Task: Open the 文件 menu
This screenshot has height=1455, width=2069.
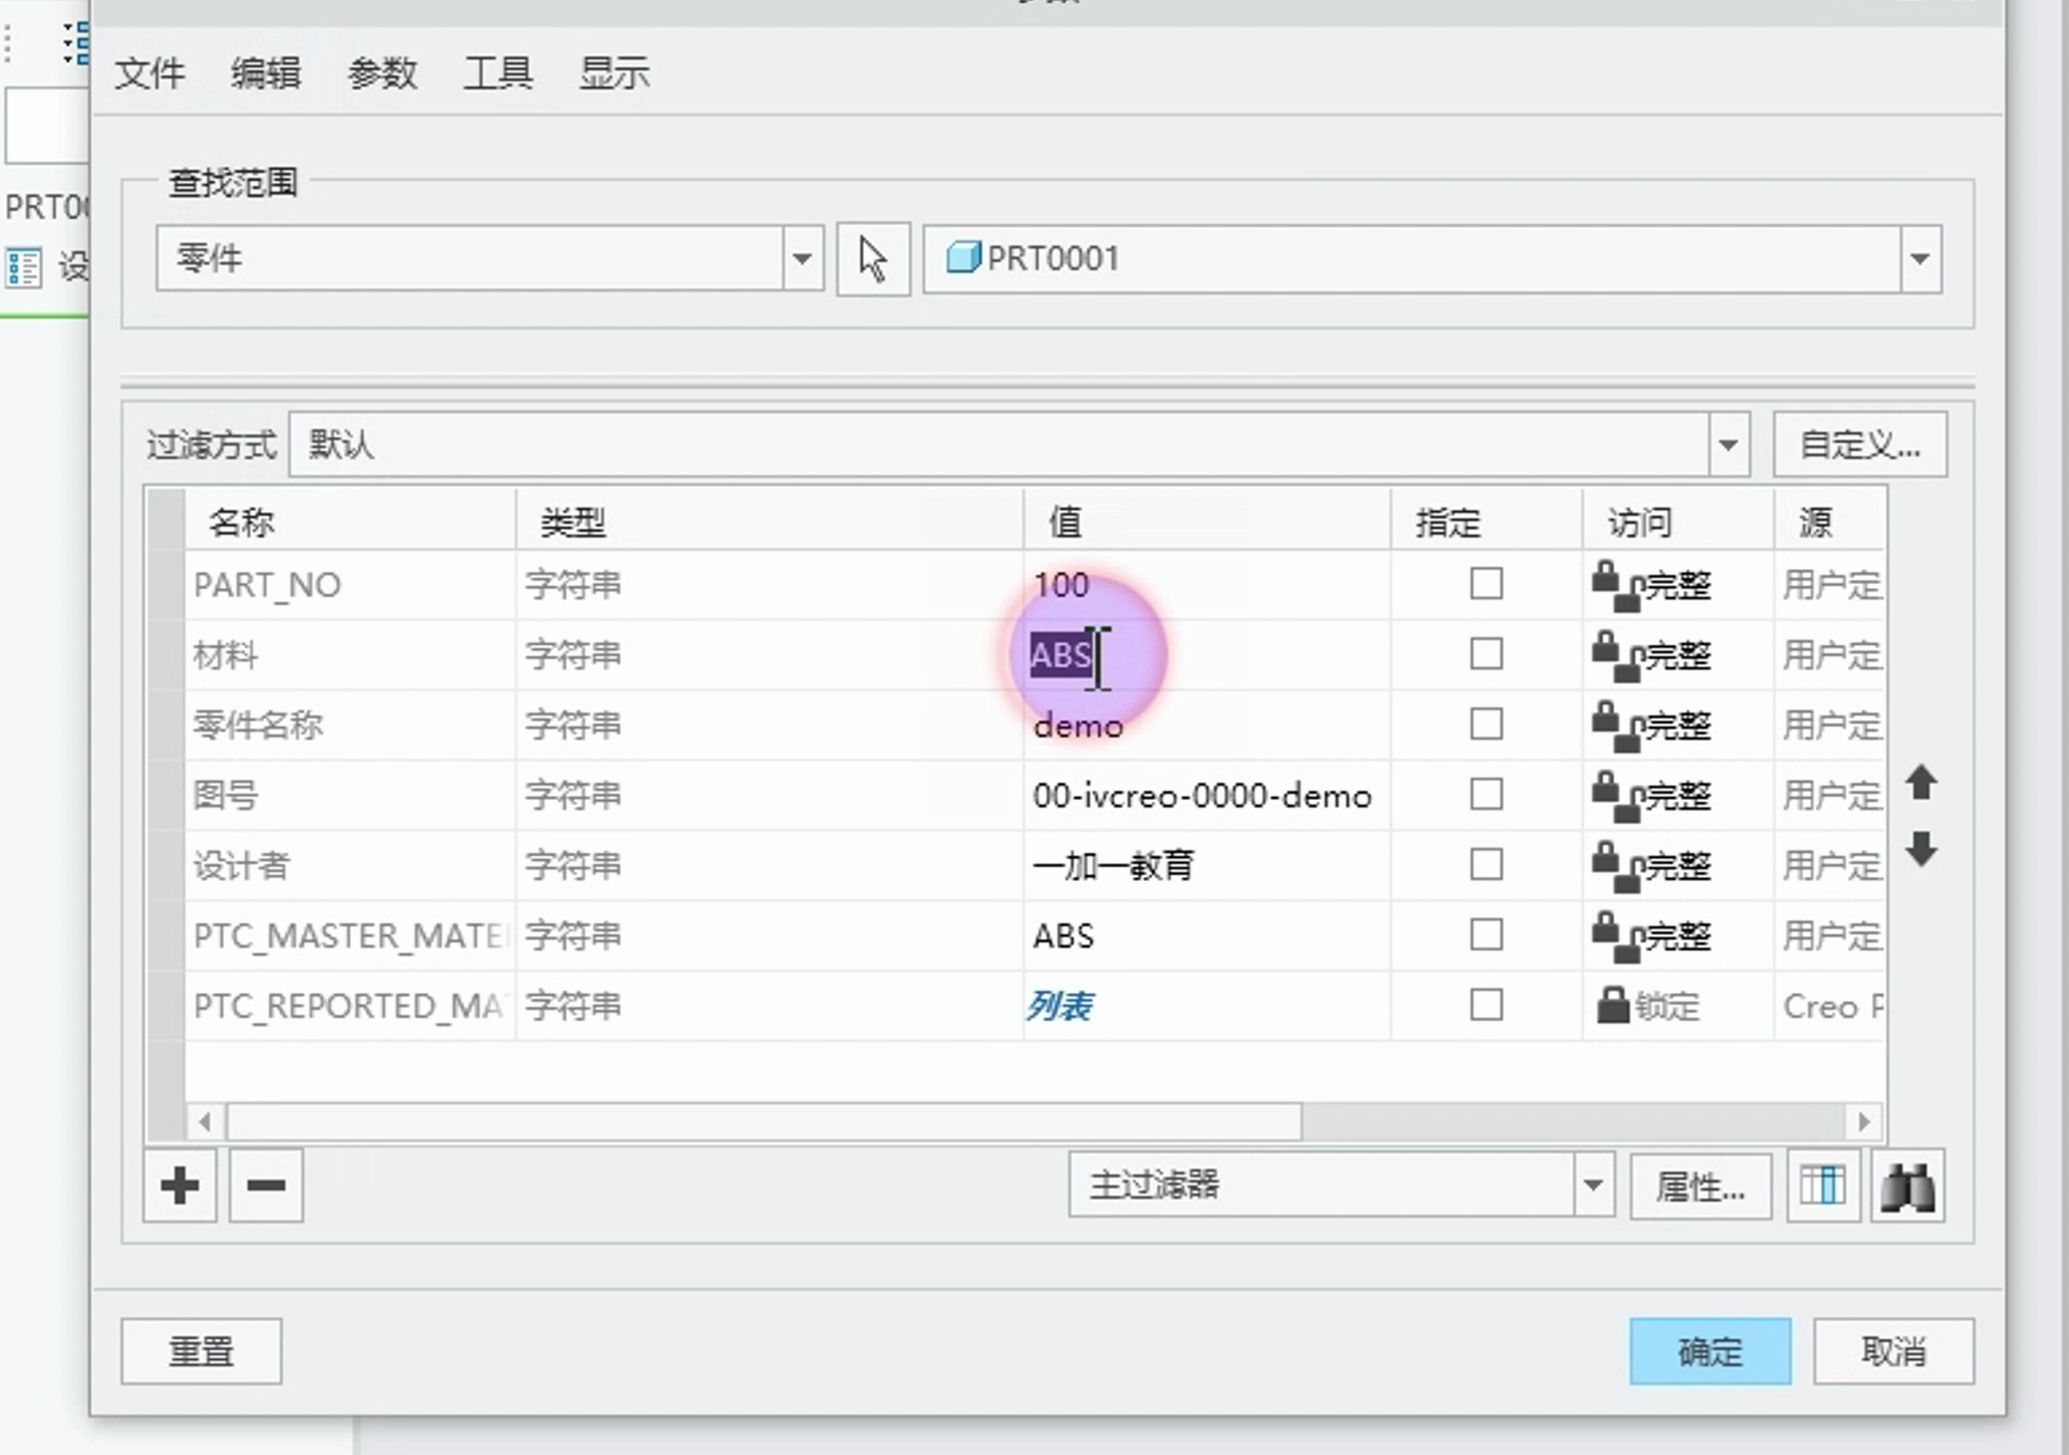Action: coord(151,73)
